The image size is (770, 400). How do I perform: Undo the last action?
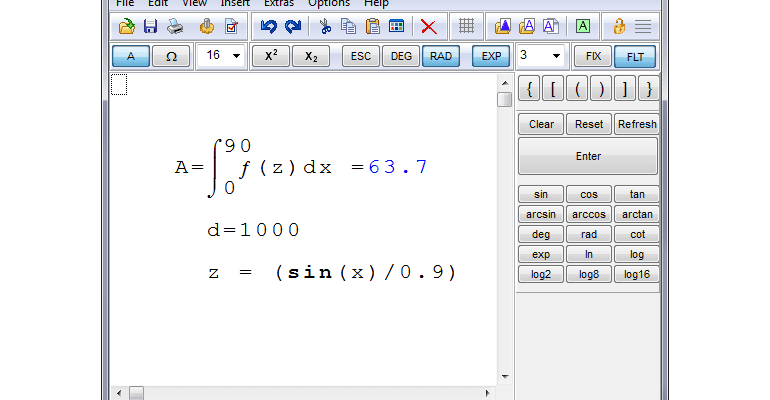pos(268,26)
